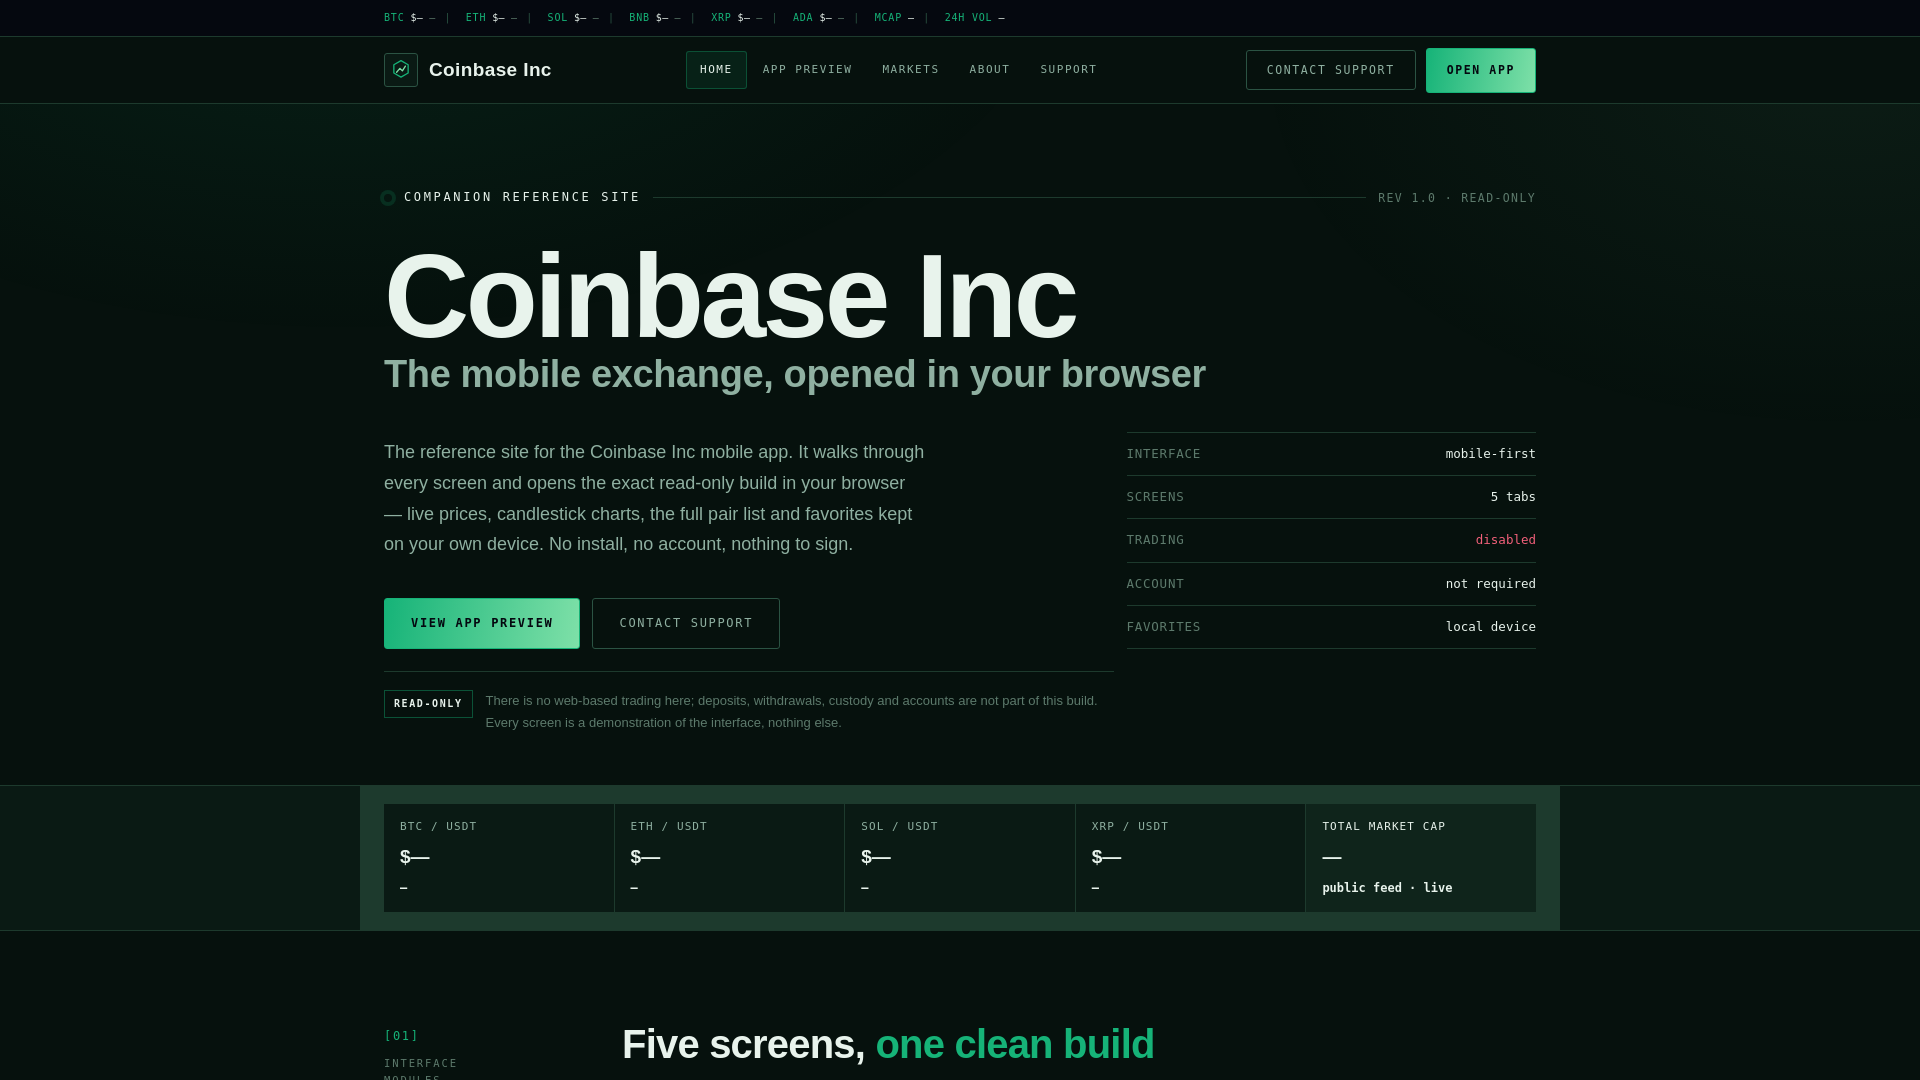Select the XRP / USDT price card
Screen dimensions: 1920x1080
[x=1191, y=858]
